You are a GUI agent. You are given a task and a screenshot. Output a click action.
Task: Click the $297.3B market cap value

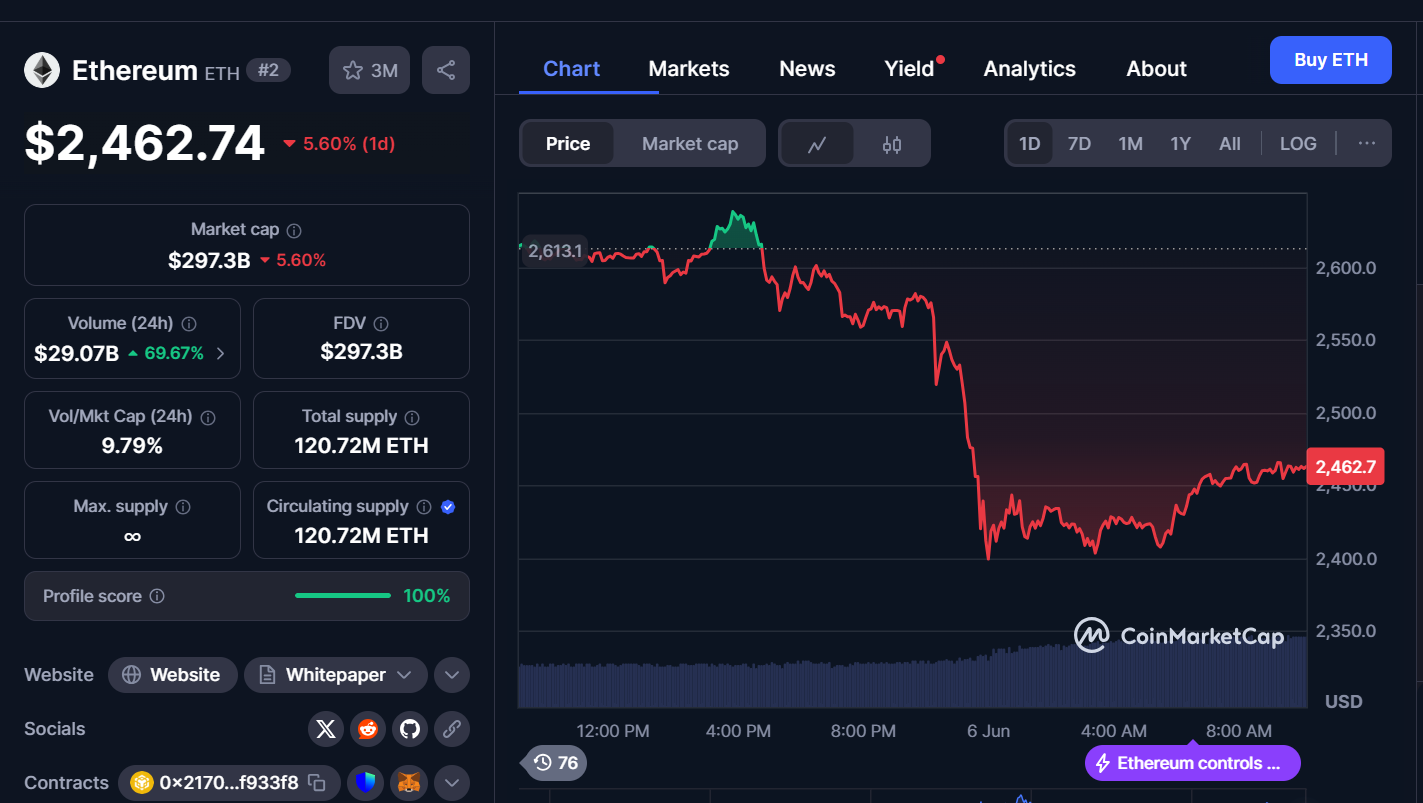pos(209,260)
